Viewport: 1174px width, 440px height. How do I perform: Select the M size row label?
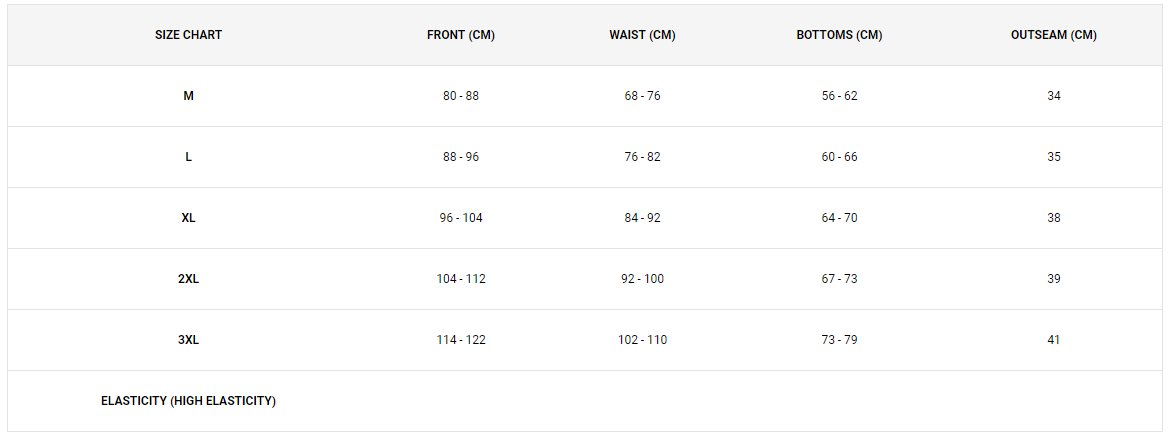tap(189, 96)
